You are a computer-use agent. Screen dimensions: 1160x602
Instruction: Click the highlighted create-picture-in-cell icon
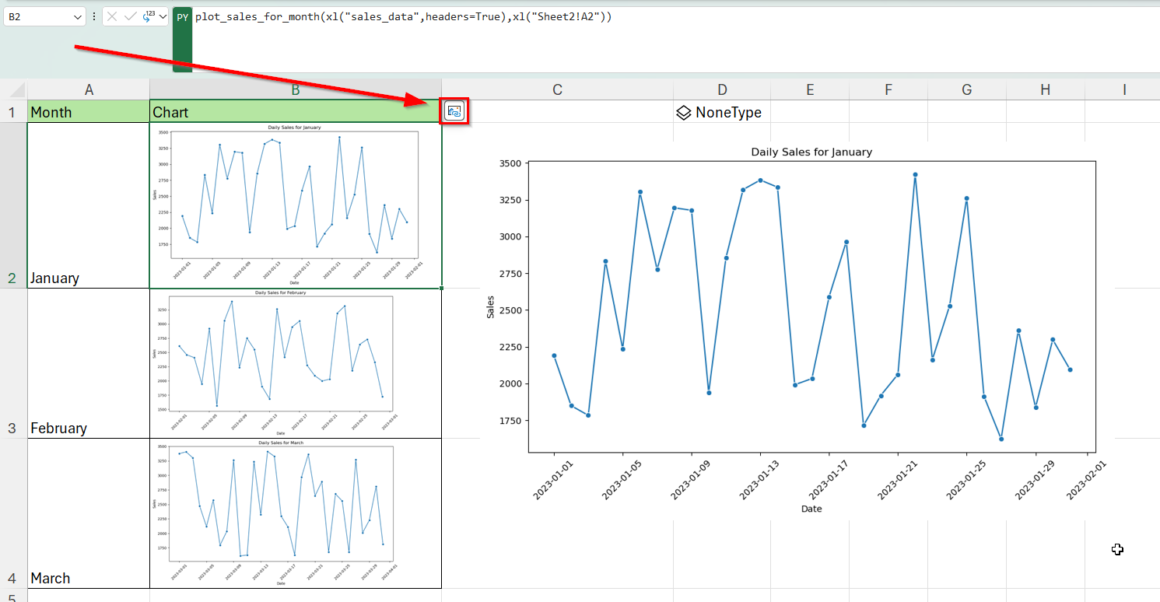(454, 111)
